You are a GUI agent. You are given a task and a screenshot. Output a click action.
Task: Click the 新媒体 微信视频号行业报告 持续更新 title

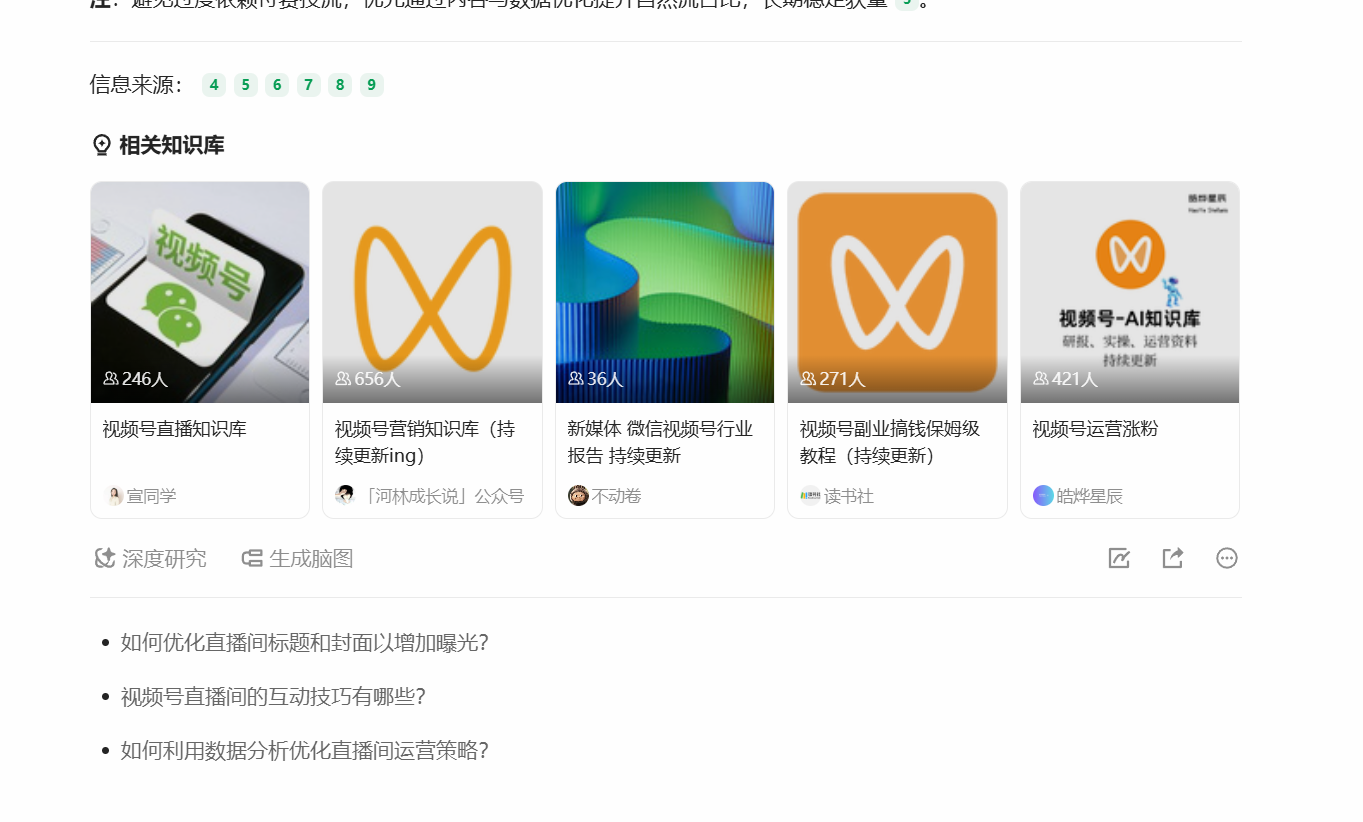pyautogui.click(x=660, y=442)
